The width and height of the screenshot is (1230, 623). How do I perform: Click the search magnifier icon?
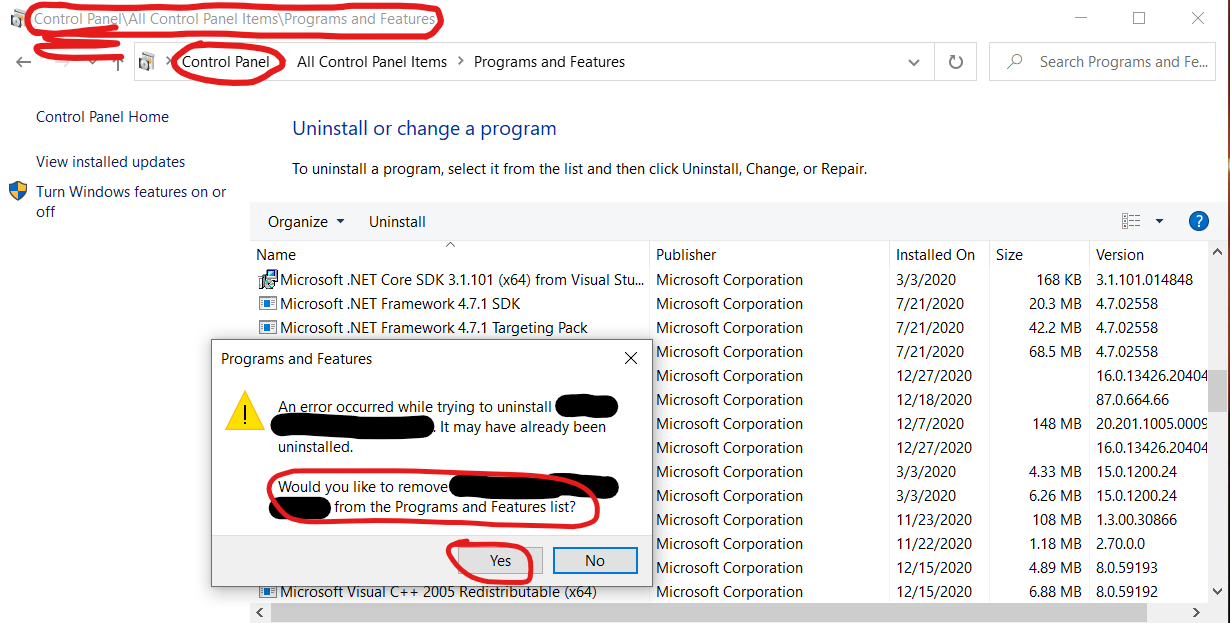click(x=1015, y=62)
